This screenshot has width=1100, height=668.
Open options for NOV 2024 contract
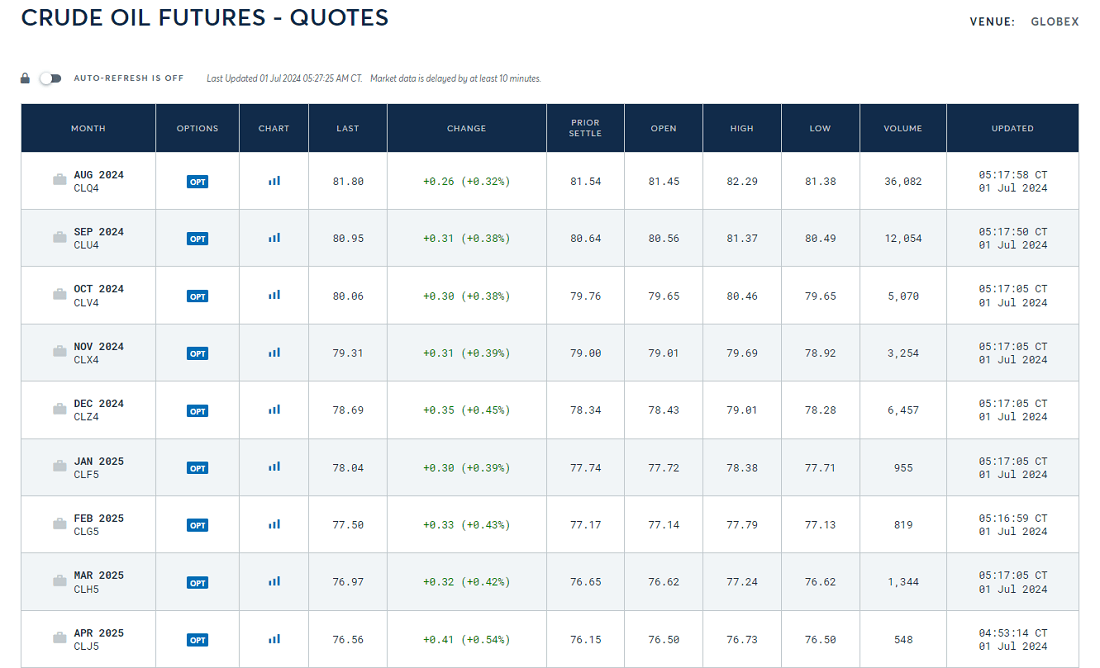point(198,354)
